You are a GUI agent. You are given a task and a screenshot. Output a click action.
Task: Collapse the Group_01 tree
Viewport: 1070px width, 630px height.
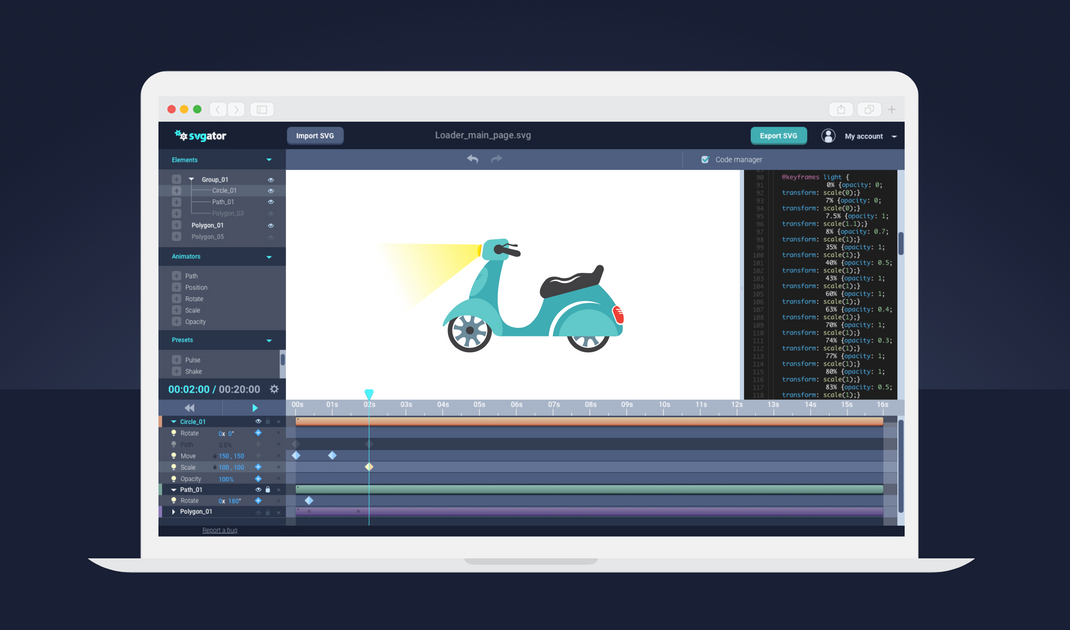click(x=191, y=178)
